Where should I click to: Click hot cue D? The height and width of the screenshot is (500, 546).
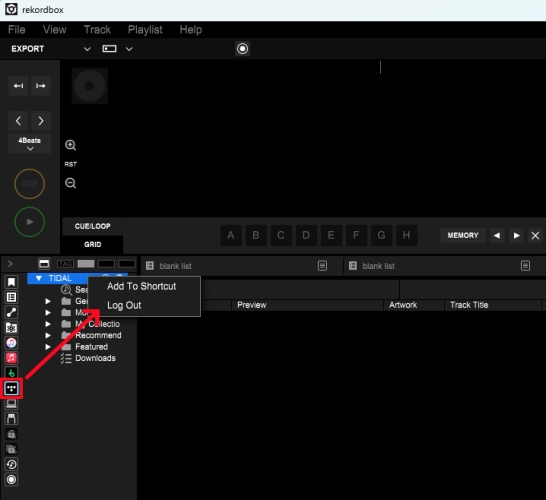pyautogui.click(x=306, y=235)
